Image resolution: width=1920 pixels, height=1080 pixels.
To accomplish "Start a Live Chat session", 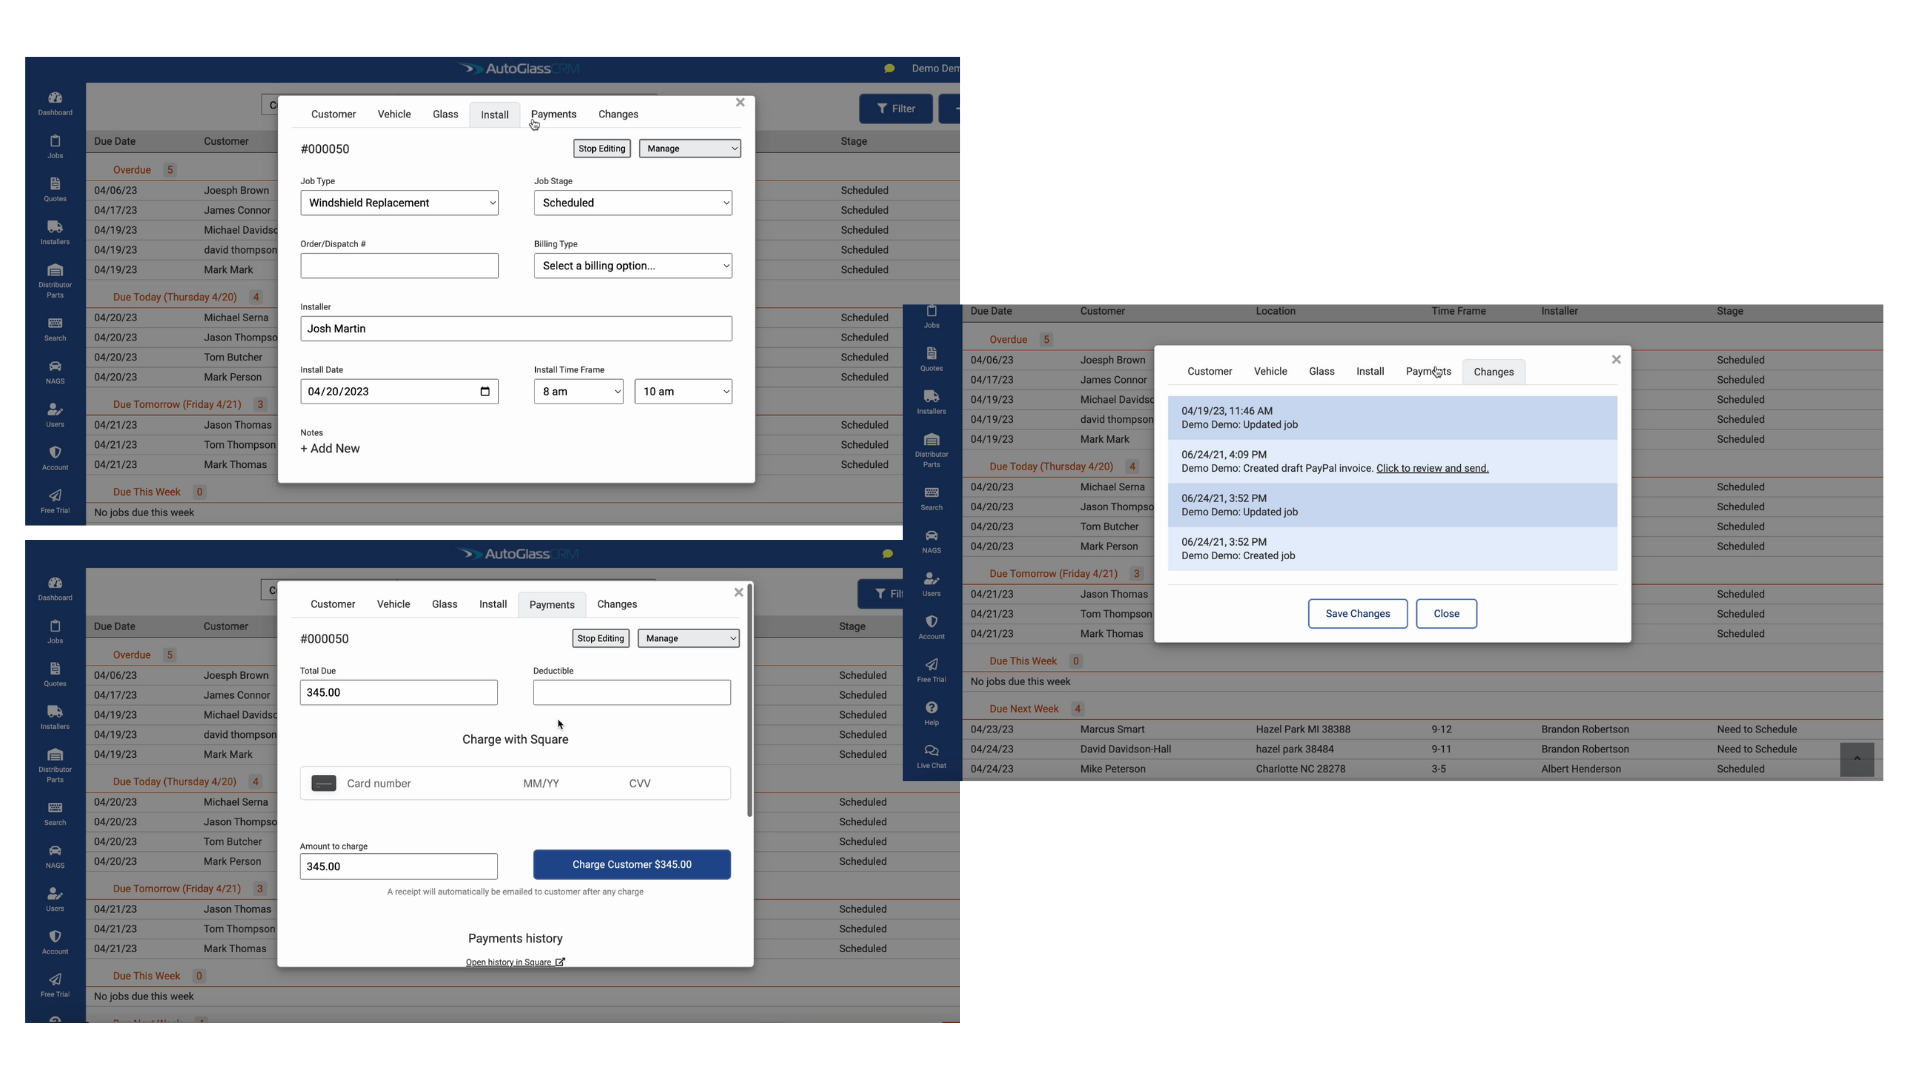I will [x=931, y=757].
